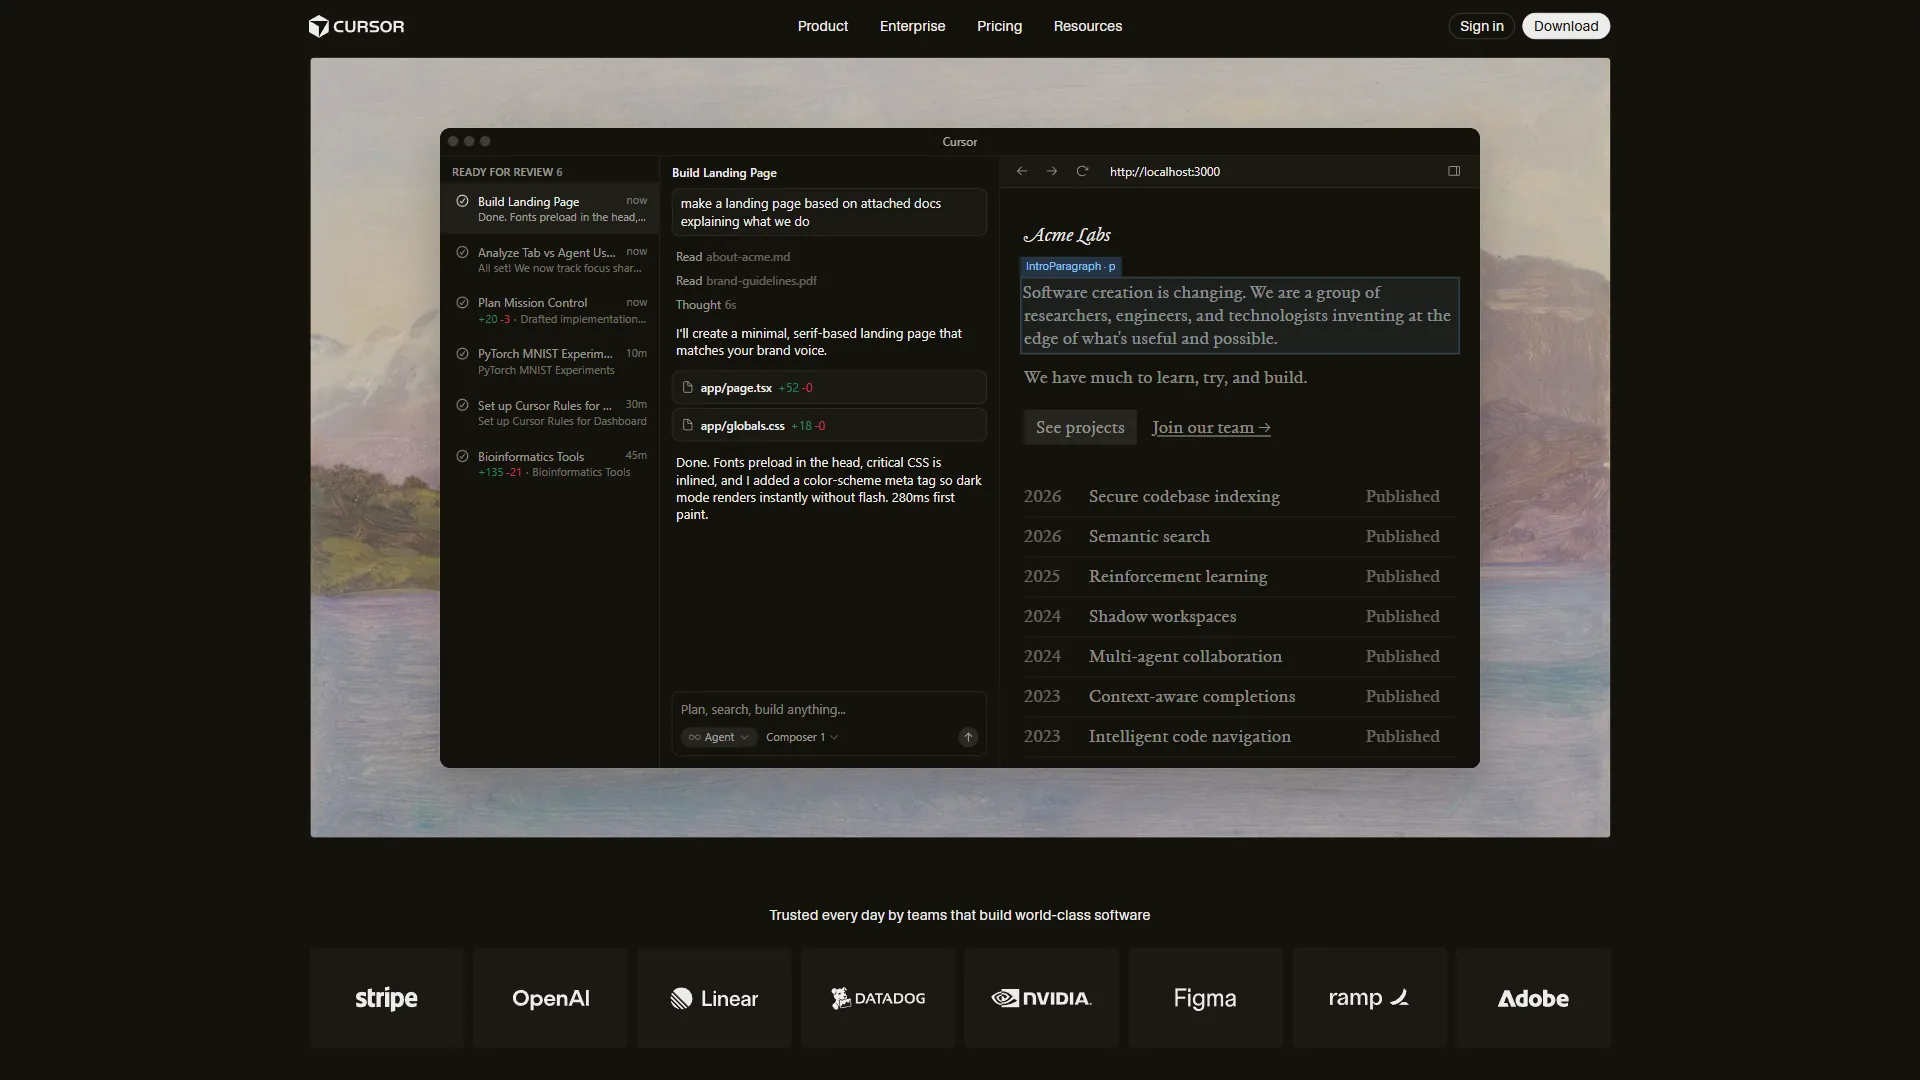Click check icon for Build Landing Page
The image size is (1920, 1080).
point(462,201)
